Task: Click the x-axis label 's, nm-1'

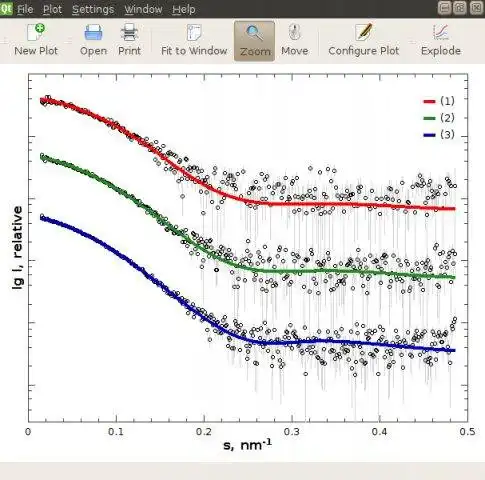Action: point(247,445)
